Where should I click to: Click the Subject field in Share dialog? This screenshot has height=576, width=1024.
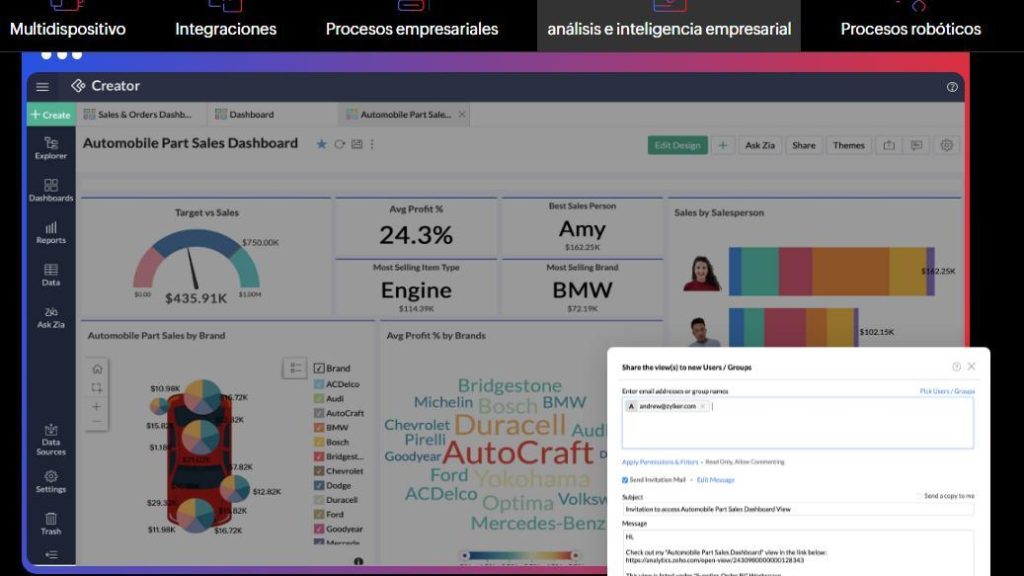click(x=797, y=509)
